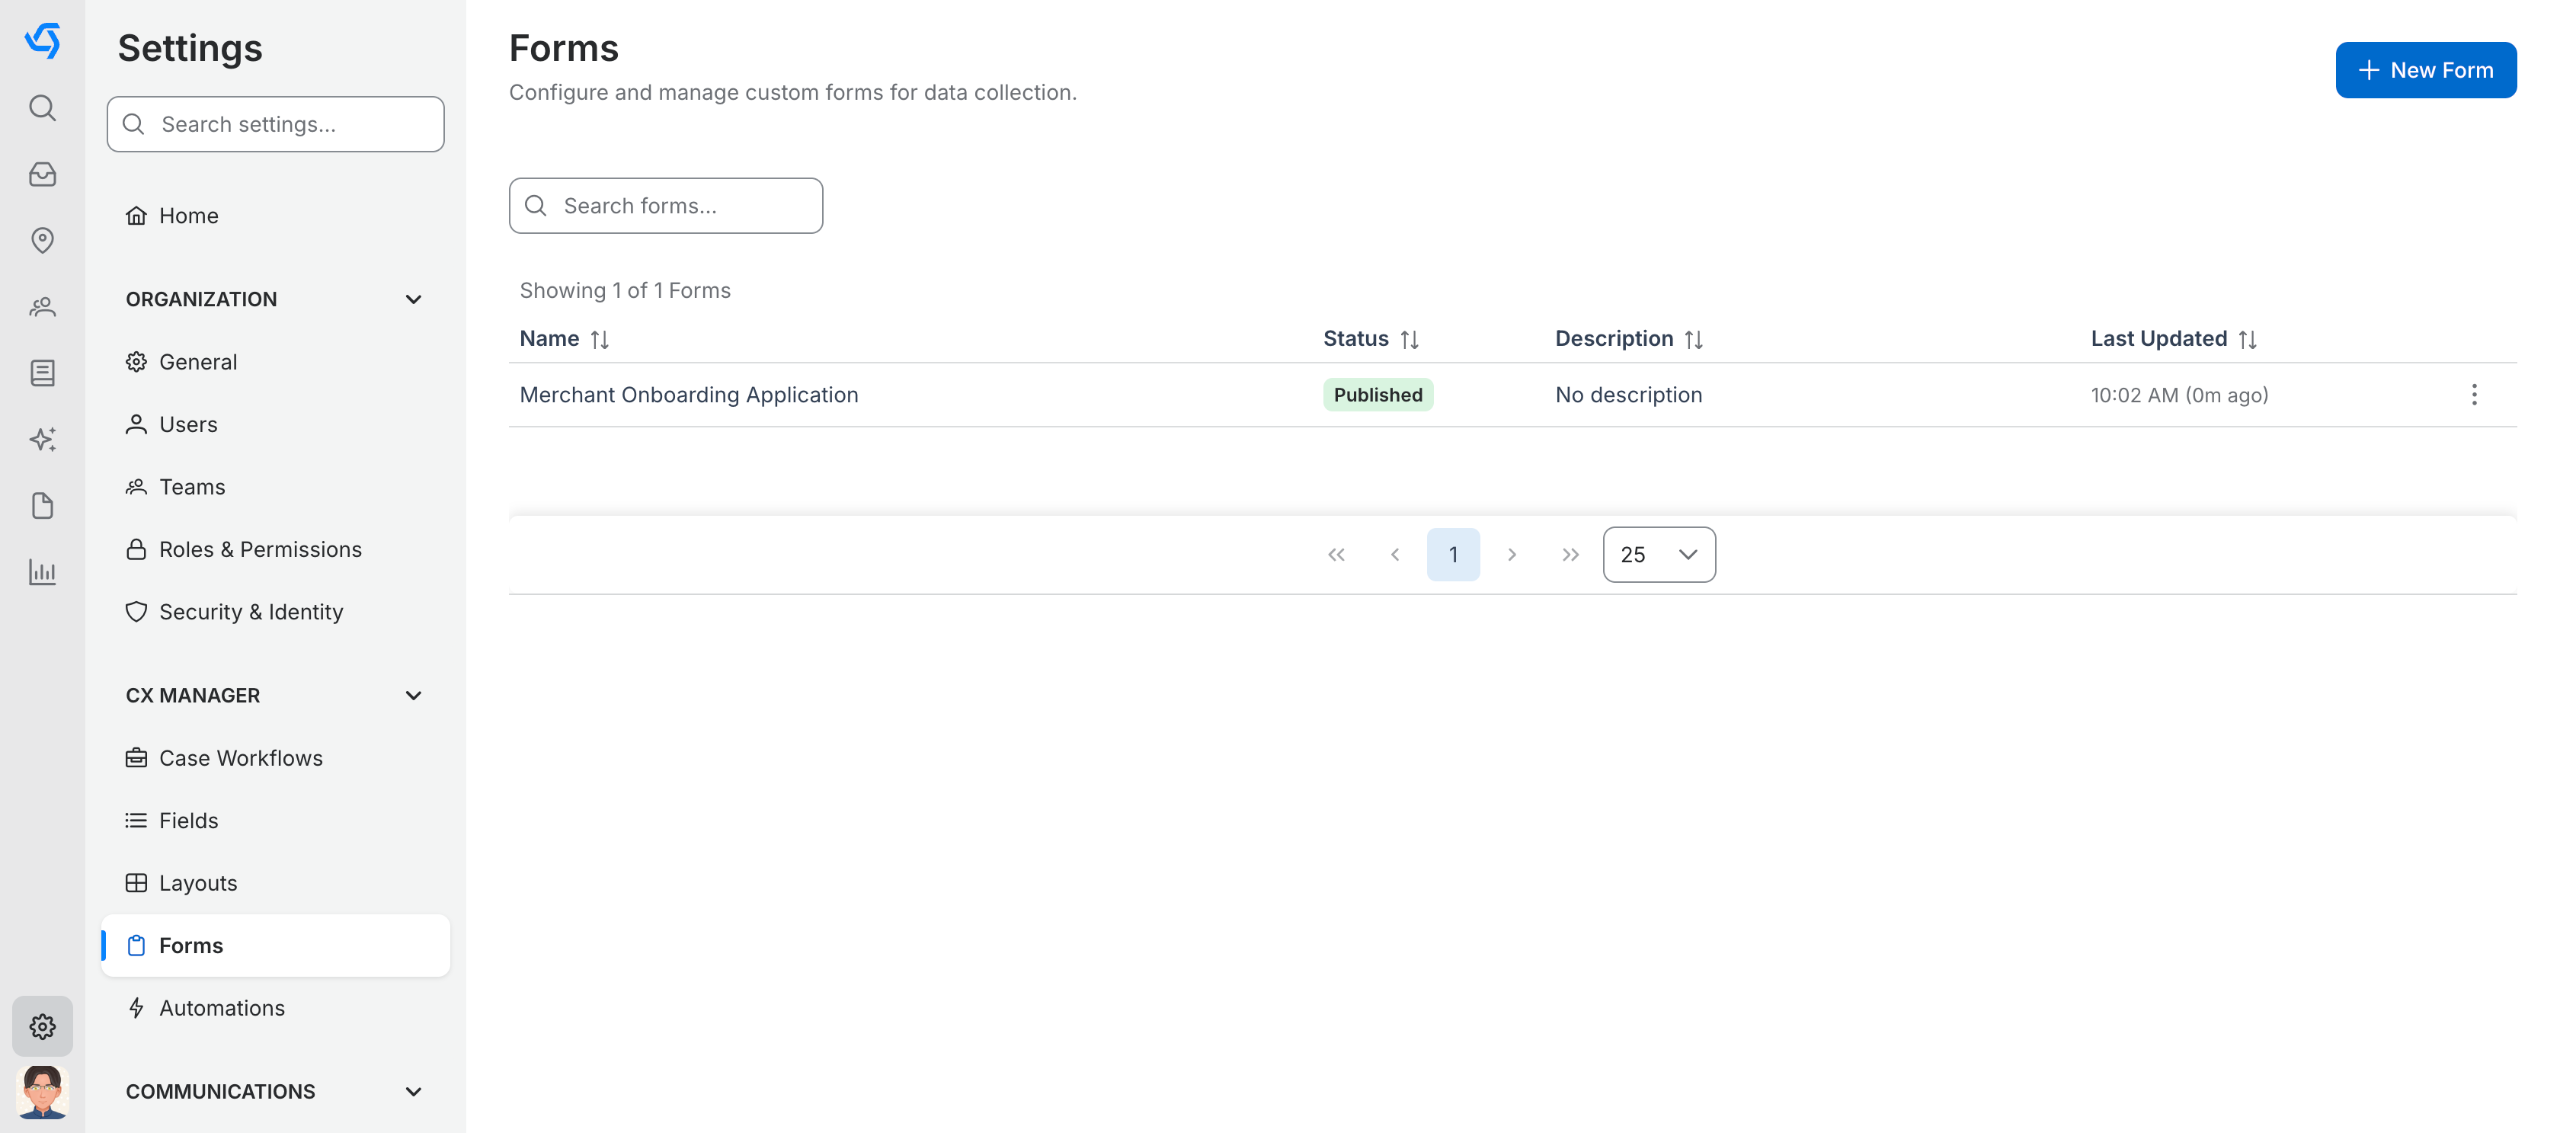Image resolution: width=2560 pixels, height=1133 pixels.
Task: Open Automations settings menu item
Action: pos(222,1008)
